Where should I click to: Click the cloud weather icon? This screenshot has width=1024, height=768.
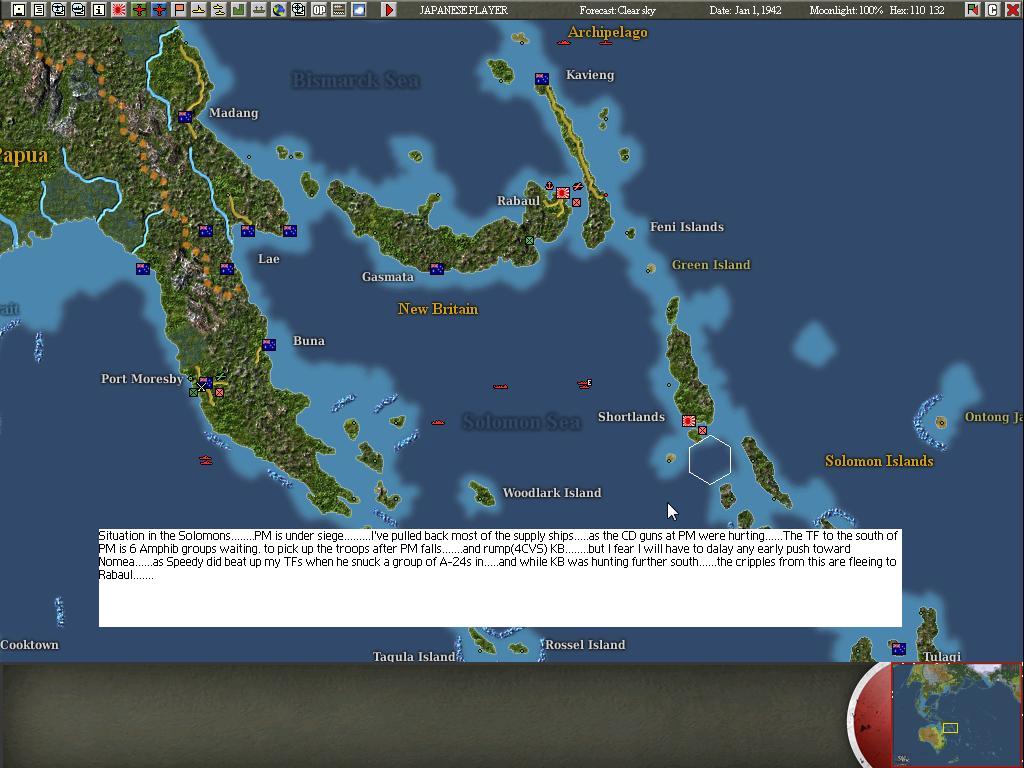point(359,10)
